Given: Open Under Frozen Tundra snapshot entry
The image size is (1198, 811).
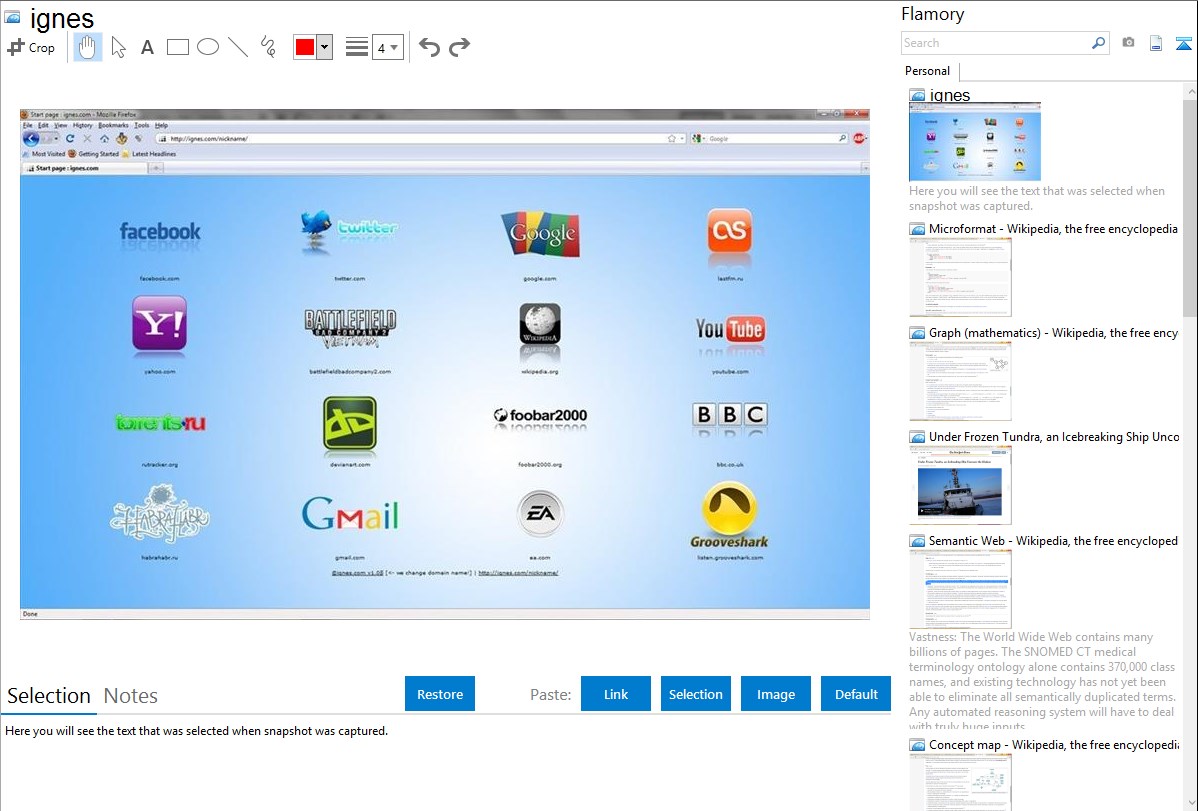Looking at the screenshot, I should (x=1054, y=436).
